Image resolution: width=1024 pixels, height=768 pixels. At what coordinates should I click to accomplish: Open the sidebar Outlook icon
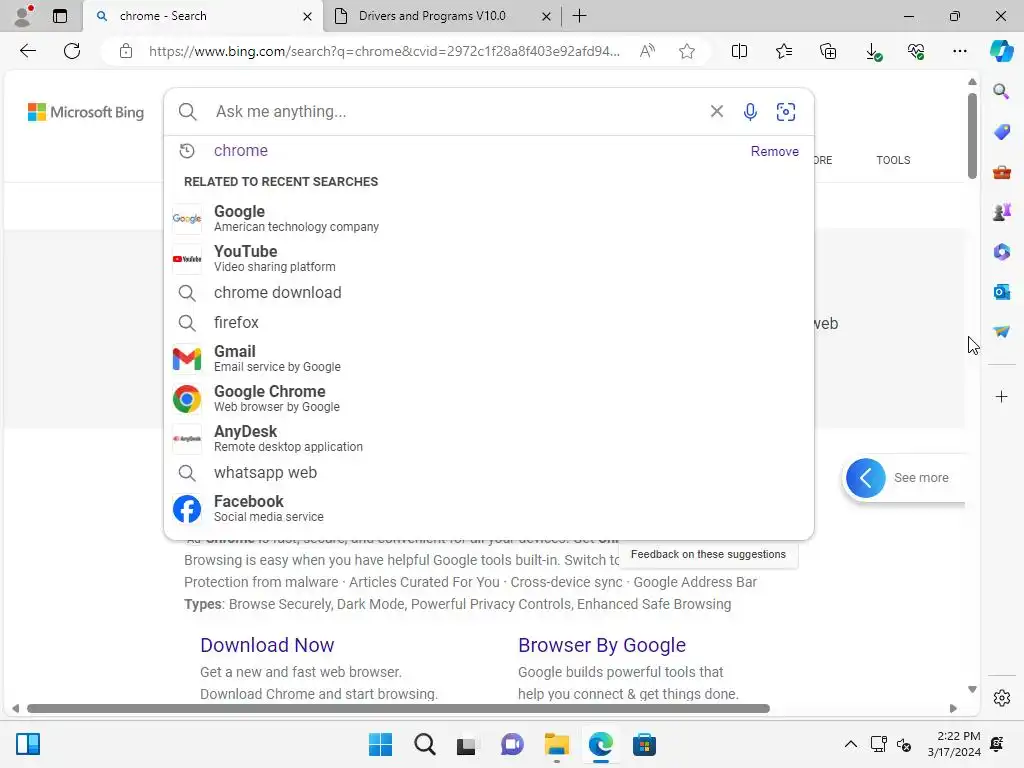pyautogui.click(x=1001, y=291)
